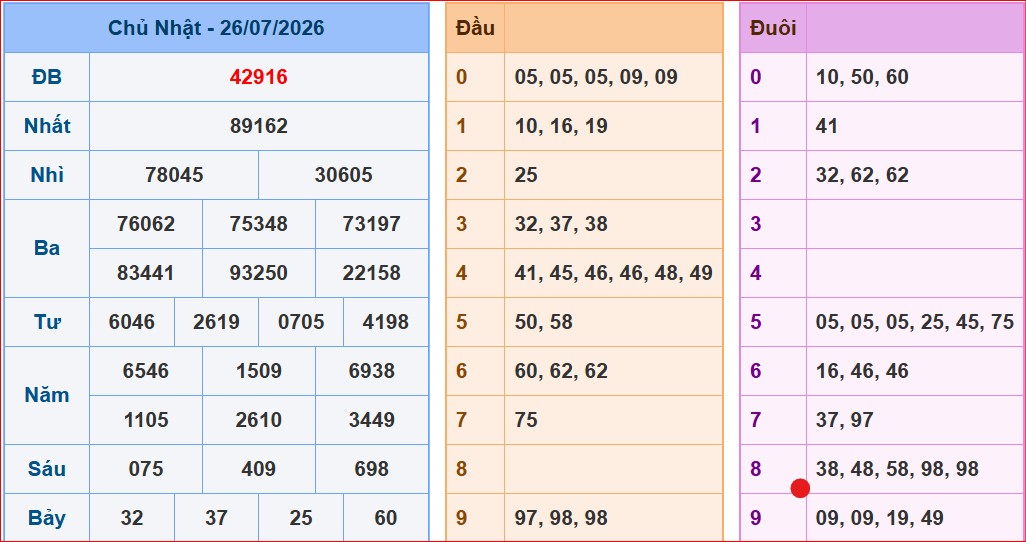Click Đuôi values 32, 62, 62

[x=862, y=175]
